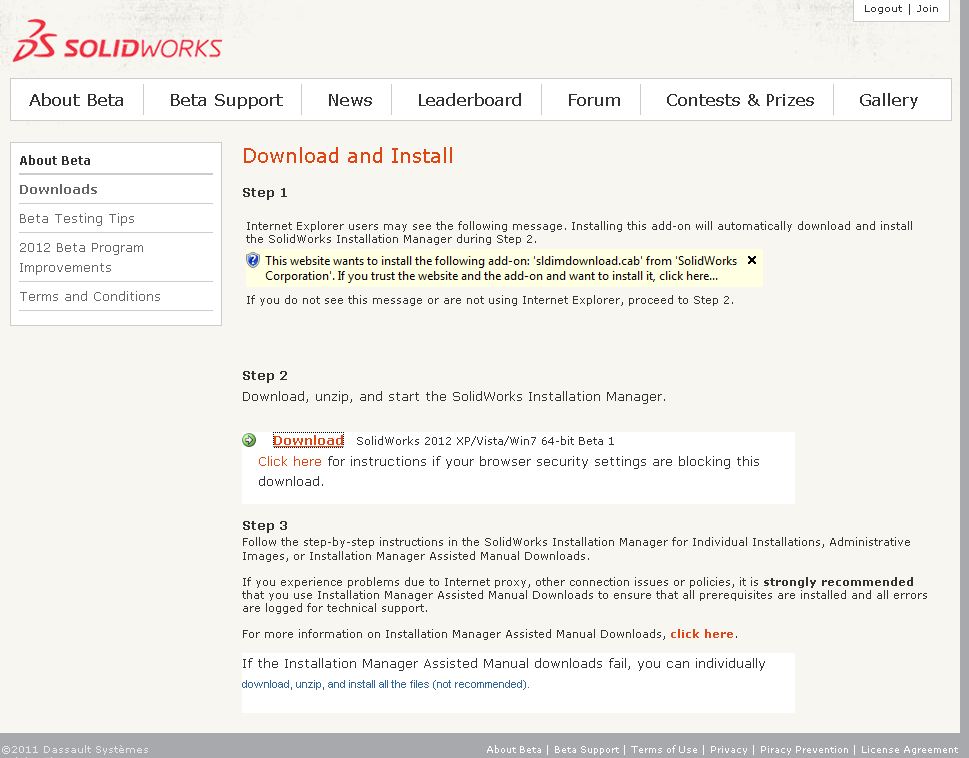Open Contests & Prizes
Screen dimensions: 969x758
point(740,100)
